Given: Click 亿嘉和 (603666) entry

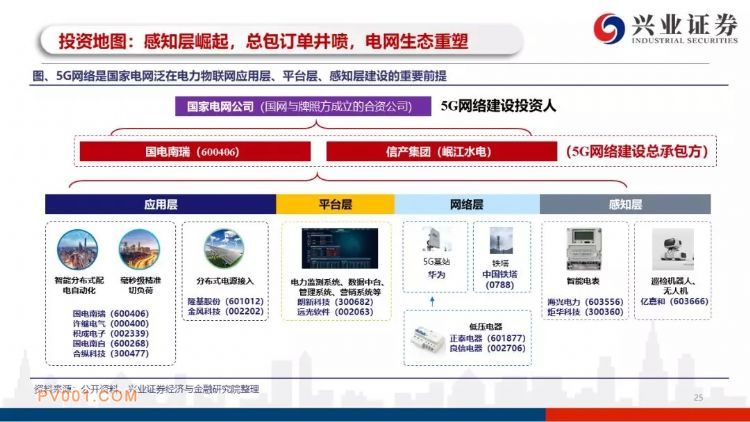Looking at the screenshot, I should tap(674, 301).
